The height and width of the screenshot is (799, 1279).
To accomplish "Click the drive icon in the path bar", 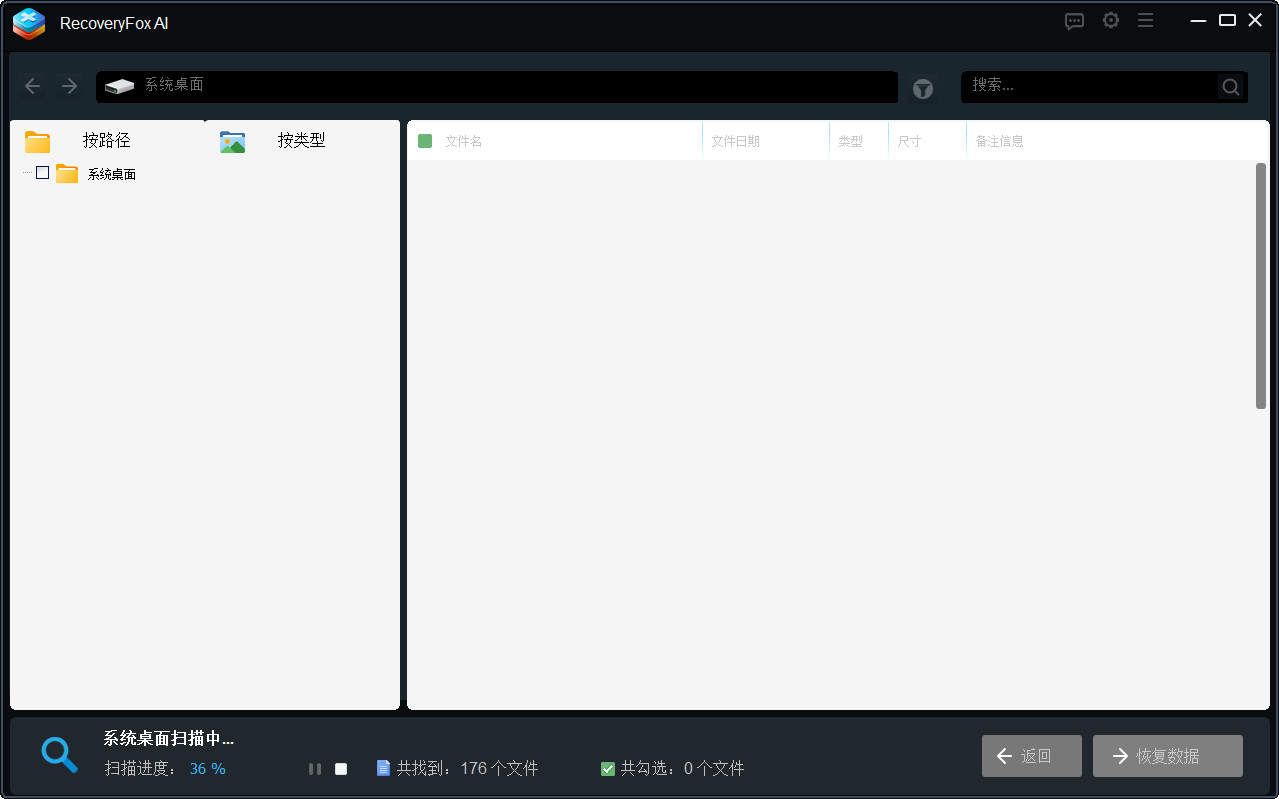I will (119, 86).
